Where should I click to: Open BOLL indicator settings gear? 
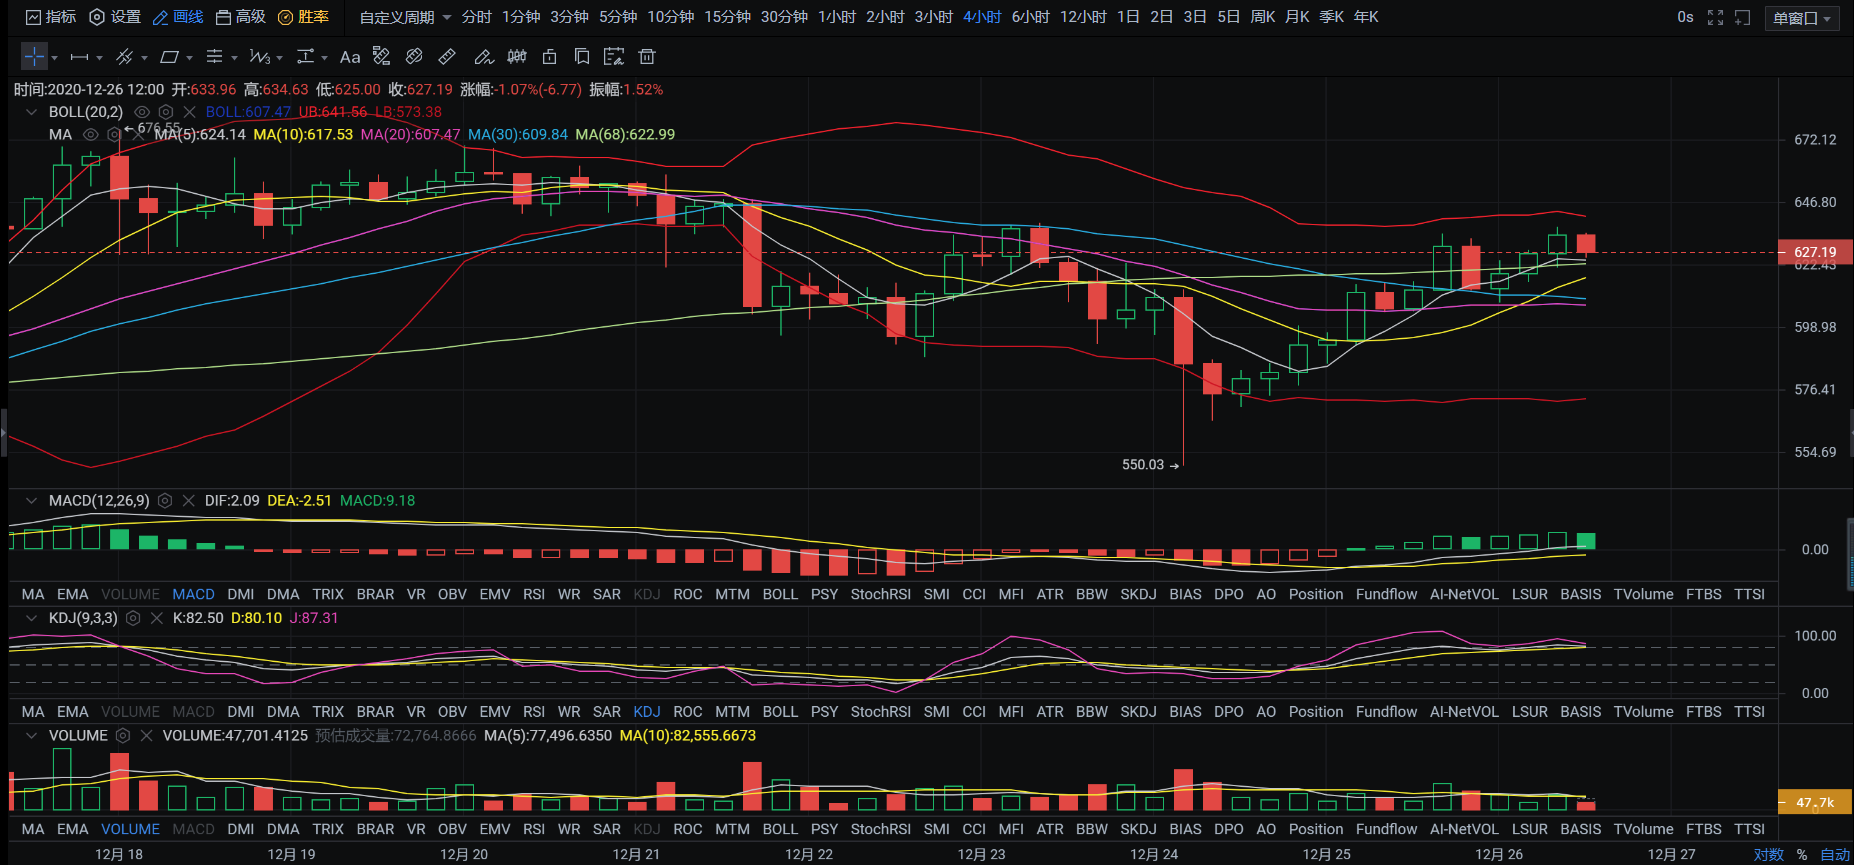click(x=166, y=112)
